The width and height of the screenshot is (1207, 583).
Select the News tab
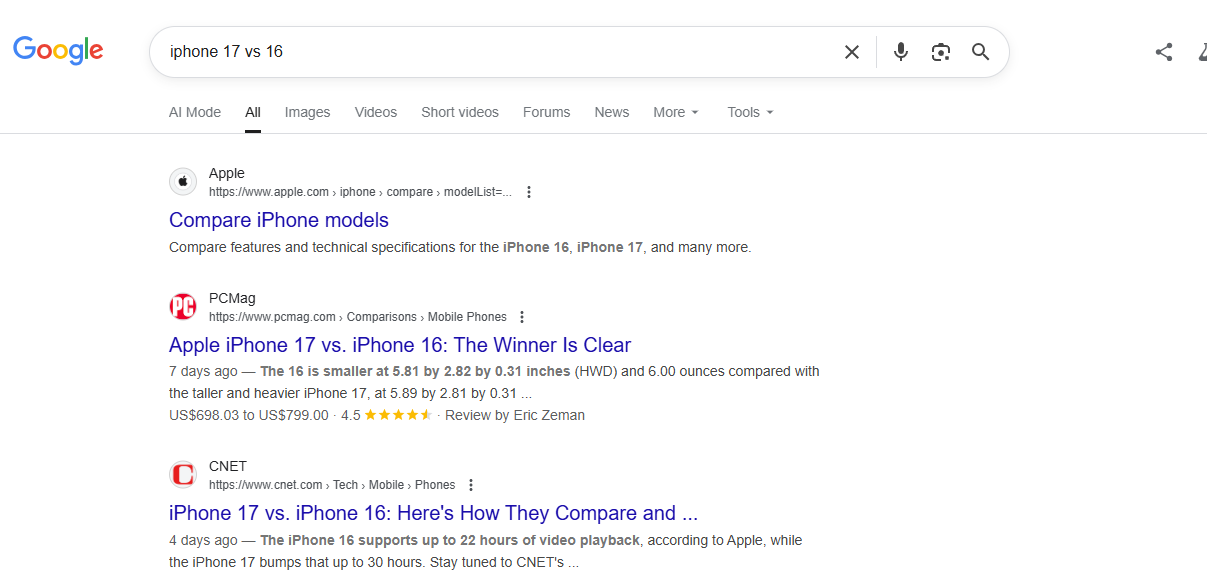[x=612, y=112]
